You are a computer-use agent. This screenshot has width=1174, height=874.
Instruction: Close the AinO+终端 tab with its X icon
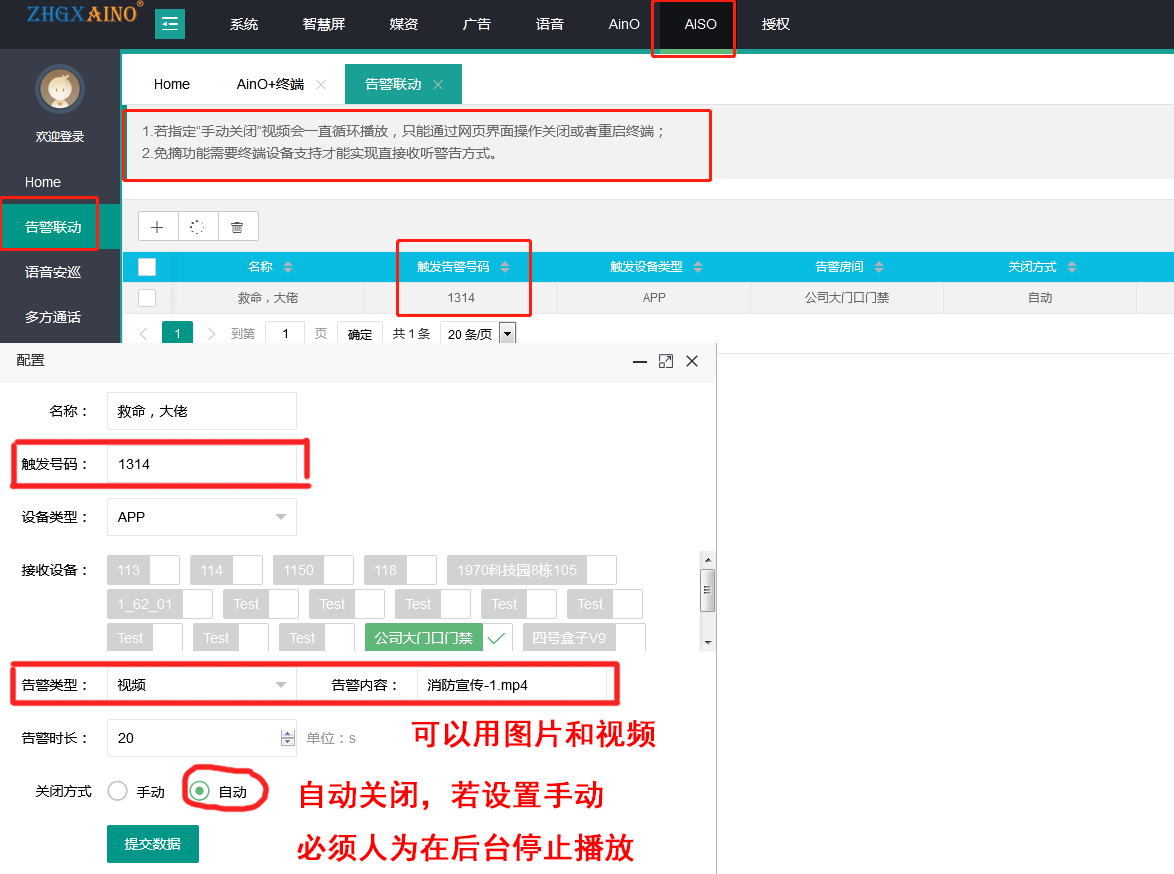pos(321,85)
